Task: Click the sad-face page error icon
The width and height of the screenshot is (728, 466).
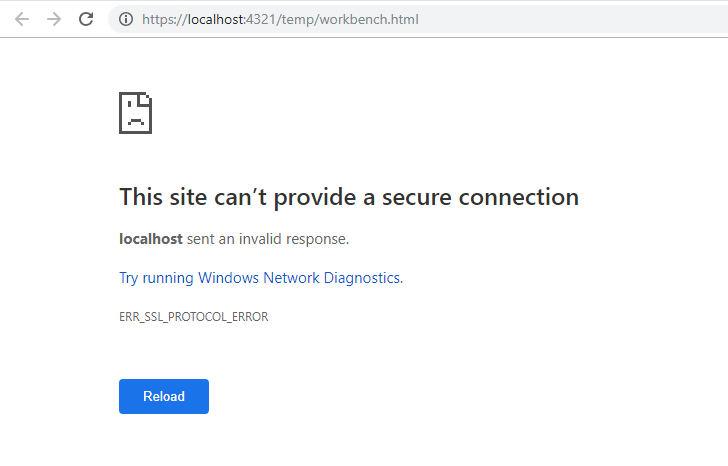Action: pyautogui.click(x=135, y=113)
